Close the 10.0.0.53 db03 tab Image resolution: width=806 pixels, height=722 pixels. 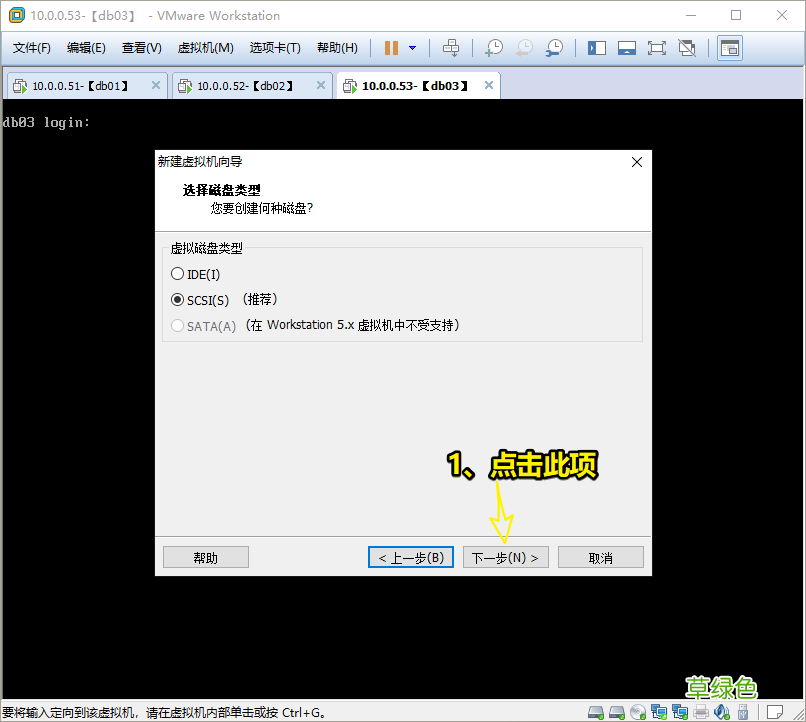click(x=489, y=85)
